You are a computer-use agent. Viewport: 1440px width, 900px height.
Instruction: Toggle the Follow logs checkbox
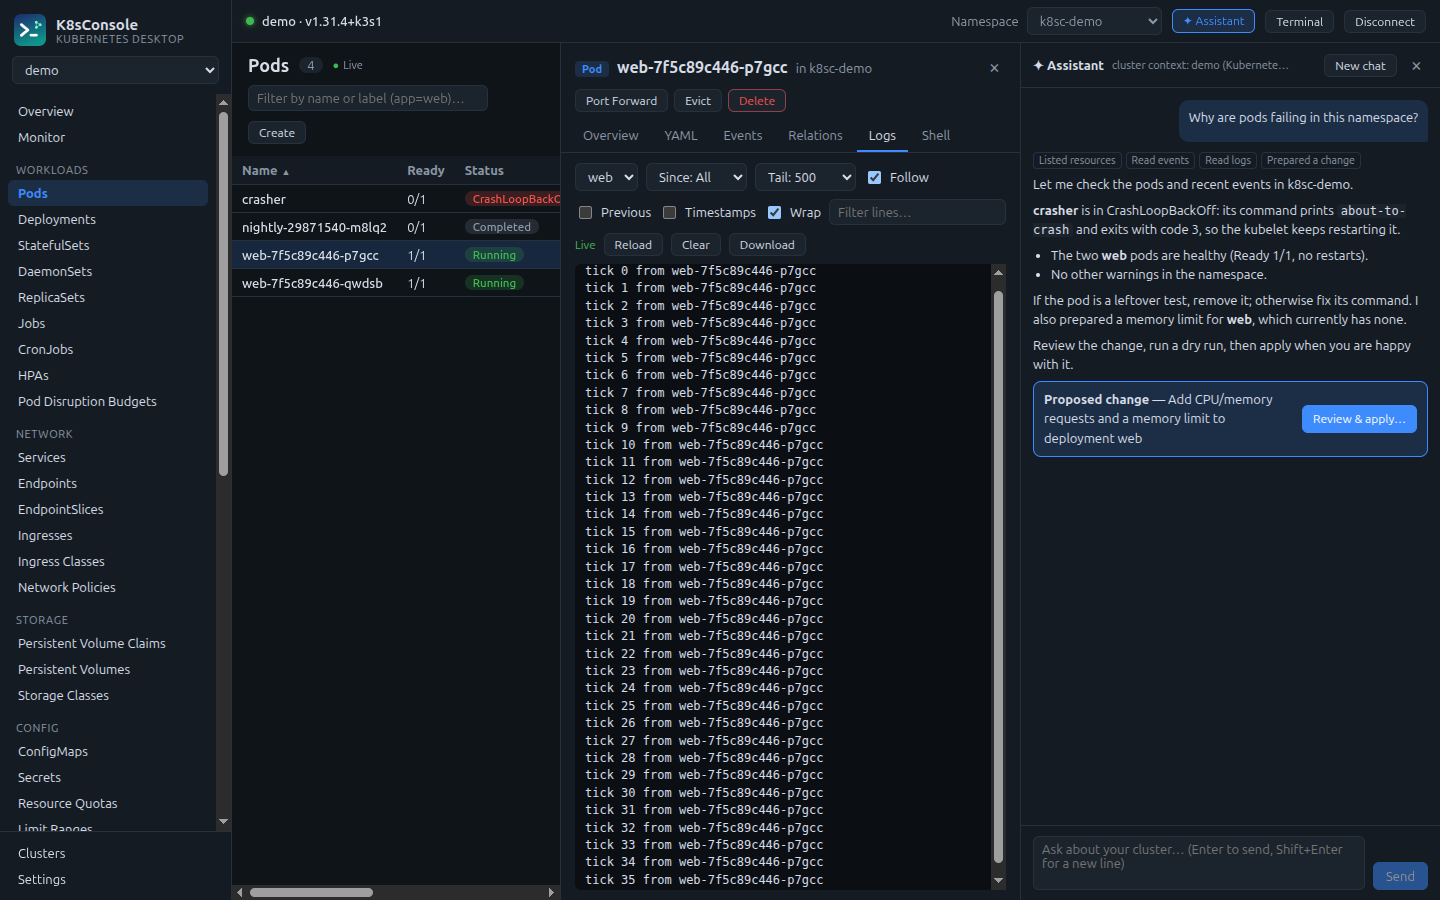click(874, 177)
